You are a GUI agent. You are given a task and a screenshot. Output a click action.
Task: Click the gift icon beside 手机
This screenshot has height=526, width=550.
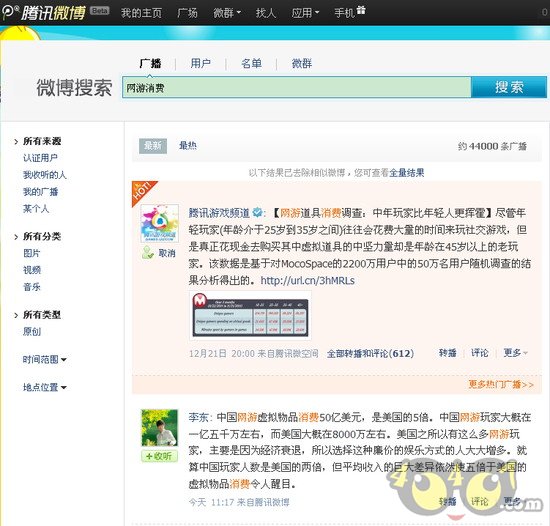click(x=361, y=11)
